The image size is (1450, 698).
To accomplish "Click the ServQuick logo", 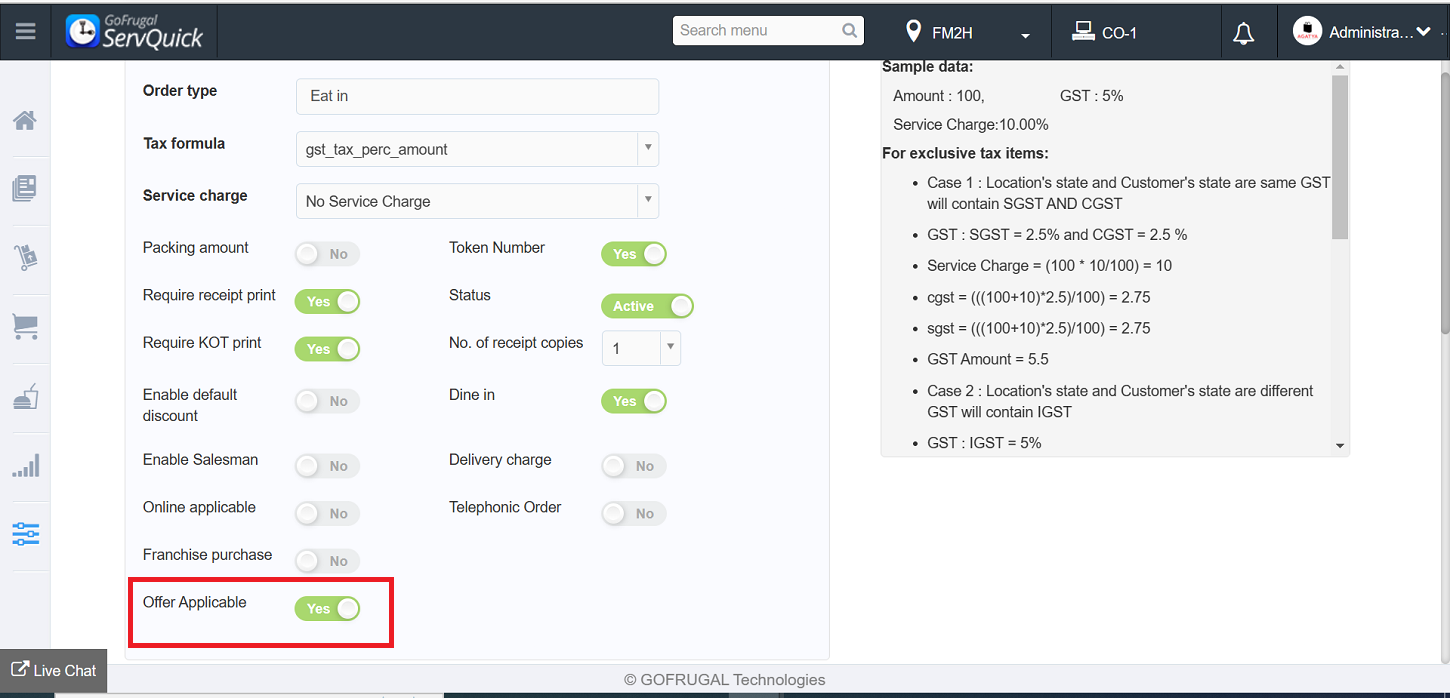I will (135, 31).
